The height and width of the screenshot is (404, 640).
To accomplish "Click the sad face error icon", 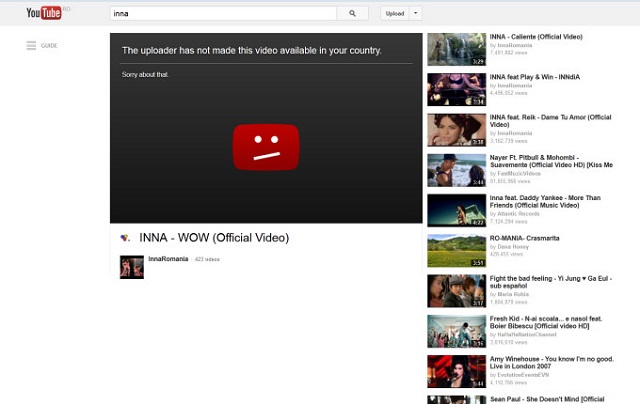I will [x=266, y=147].
